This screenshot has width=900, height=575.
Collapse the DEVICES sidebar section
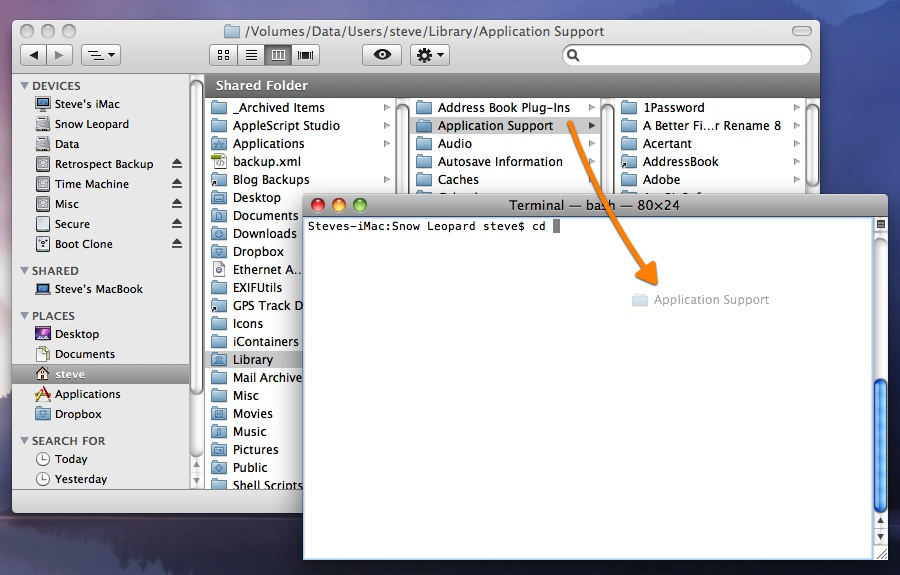24,86
